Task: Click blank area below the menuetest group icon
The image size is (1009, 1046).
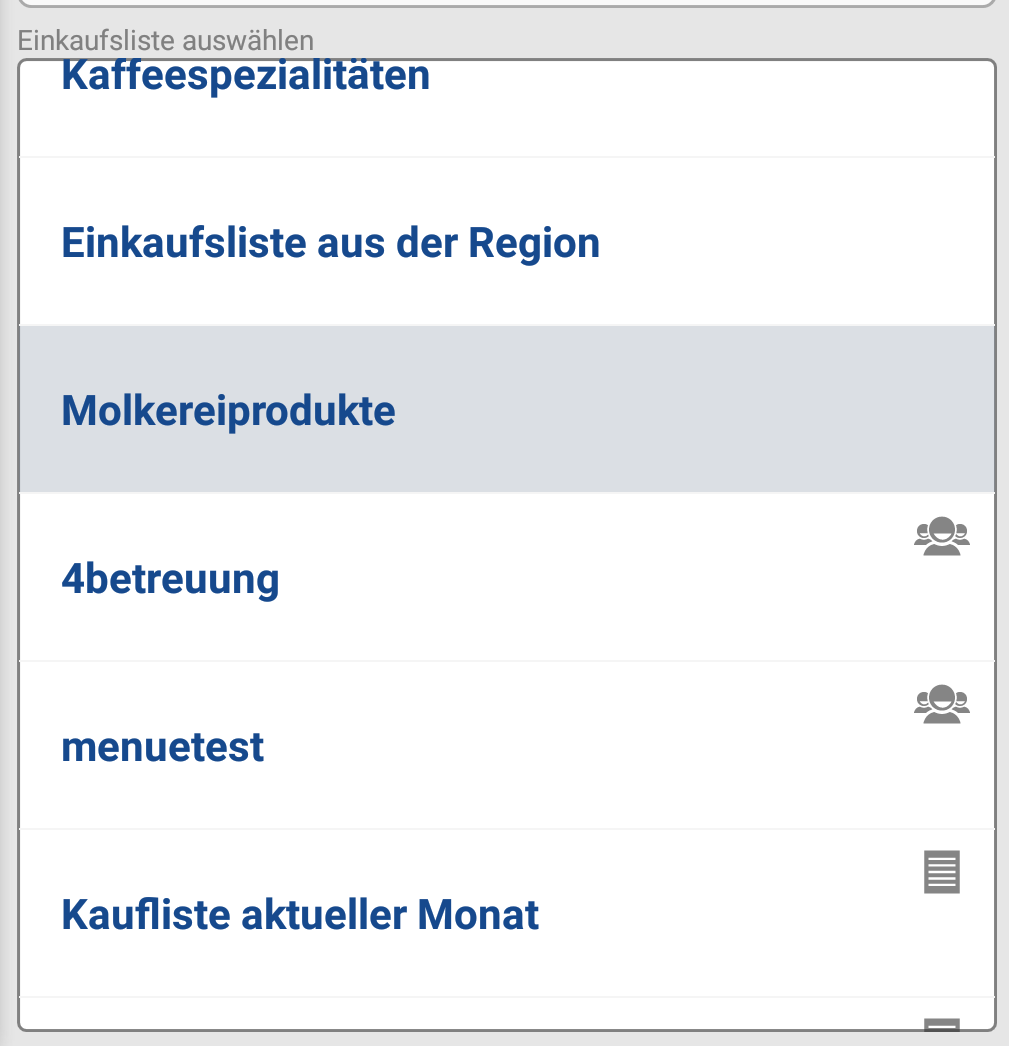Action: click(942, 778)
